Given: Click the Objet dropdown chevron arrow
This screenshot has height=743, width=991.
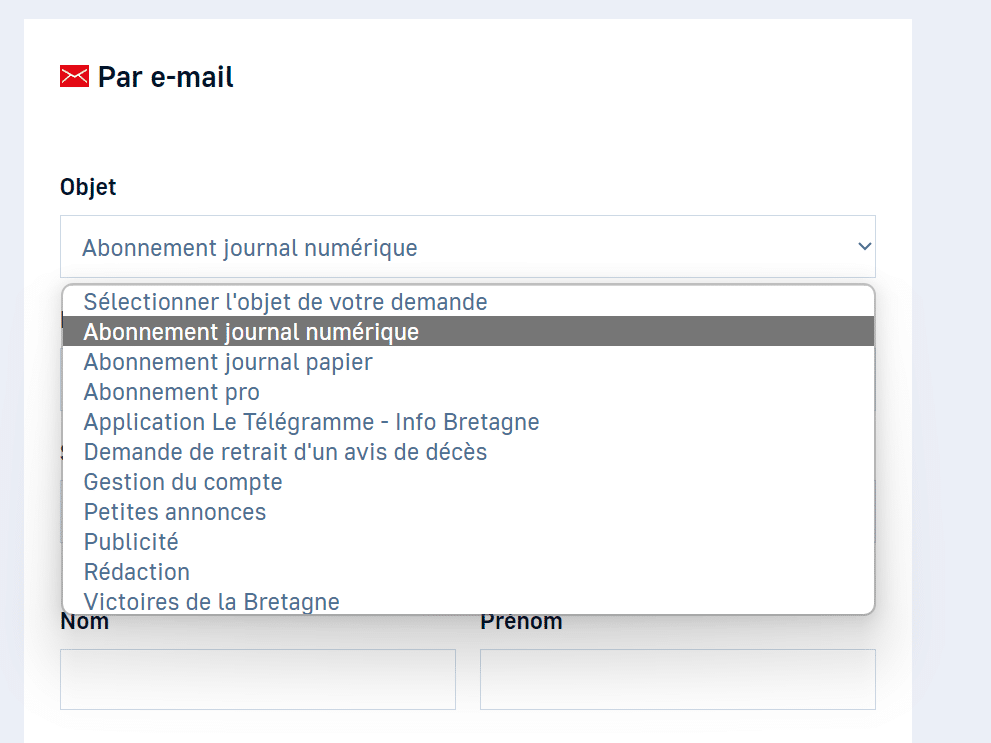Looking at the screenshot, I should point(864,246).
